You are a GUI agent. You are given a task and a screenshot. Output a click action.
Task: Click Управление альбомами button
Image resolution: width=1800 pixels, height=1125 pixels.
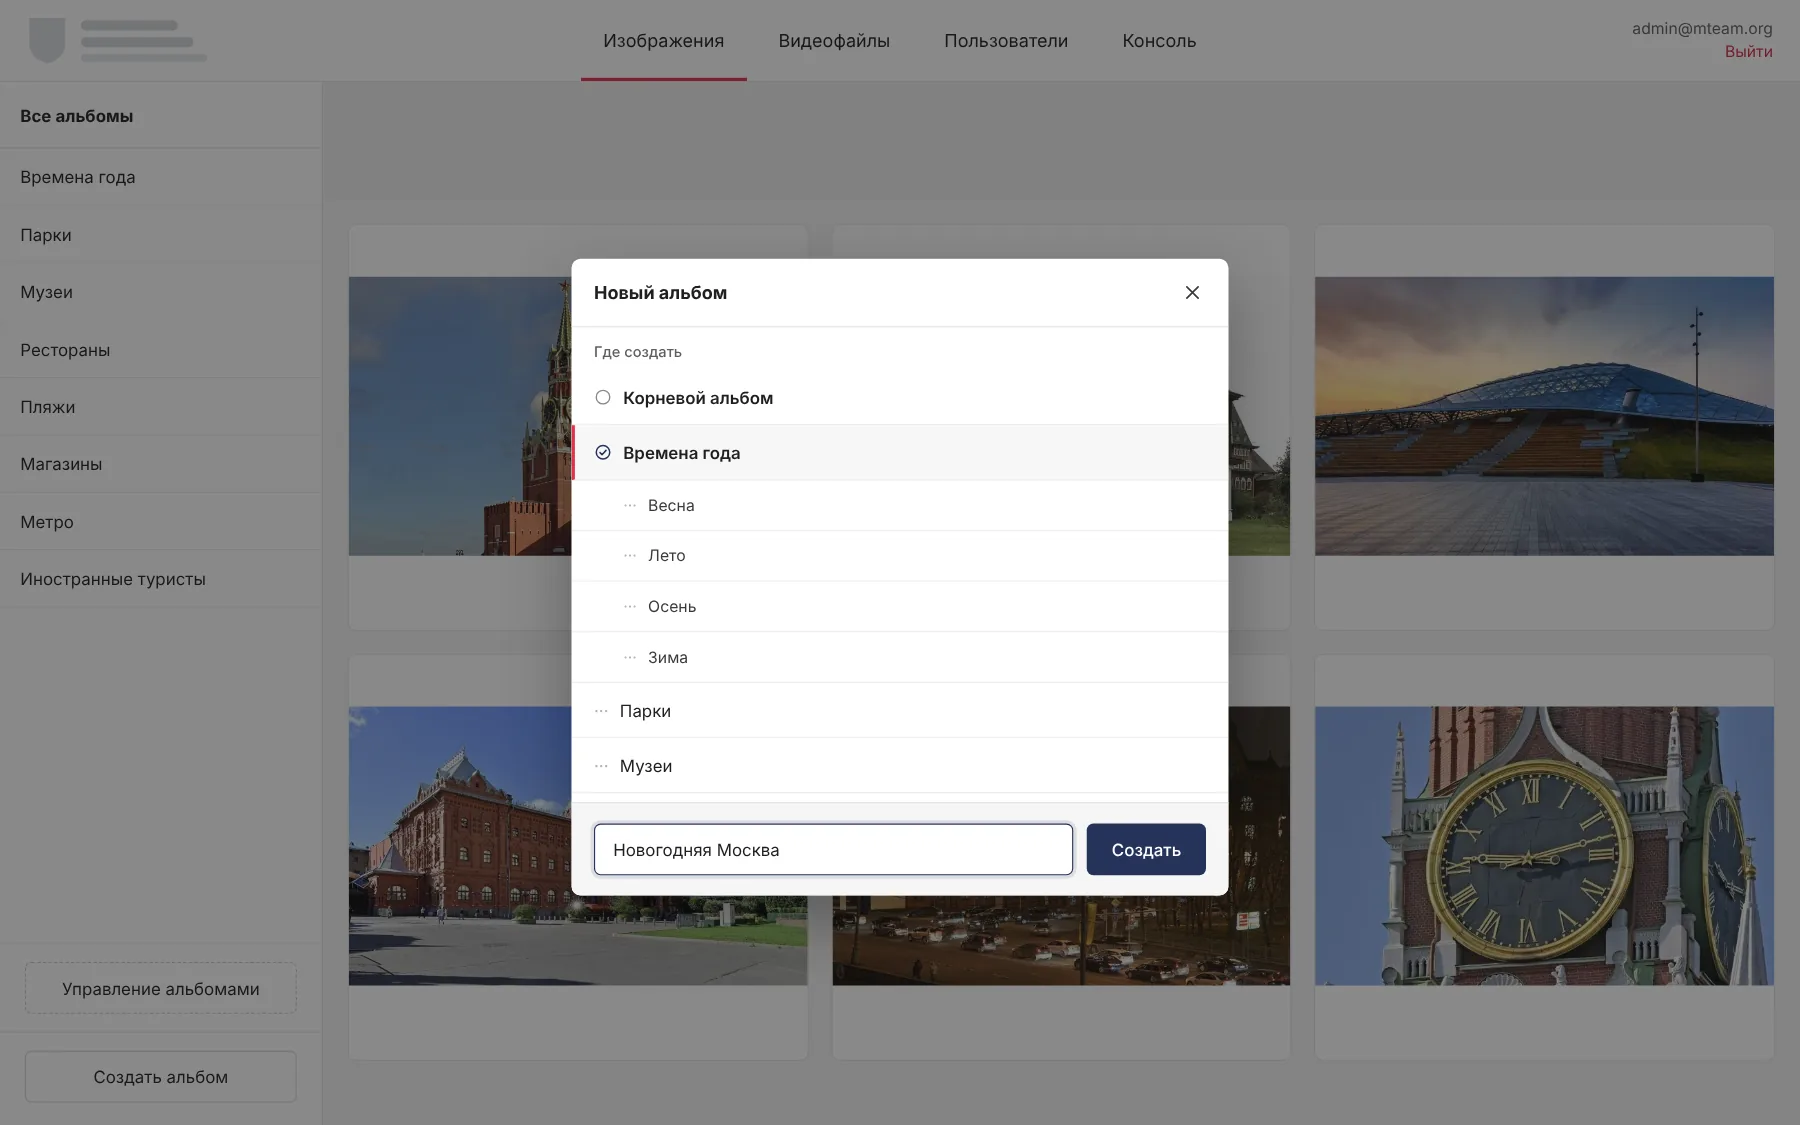160,988
